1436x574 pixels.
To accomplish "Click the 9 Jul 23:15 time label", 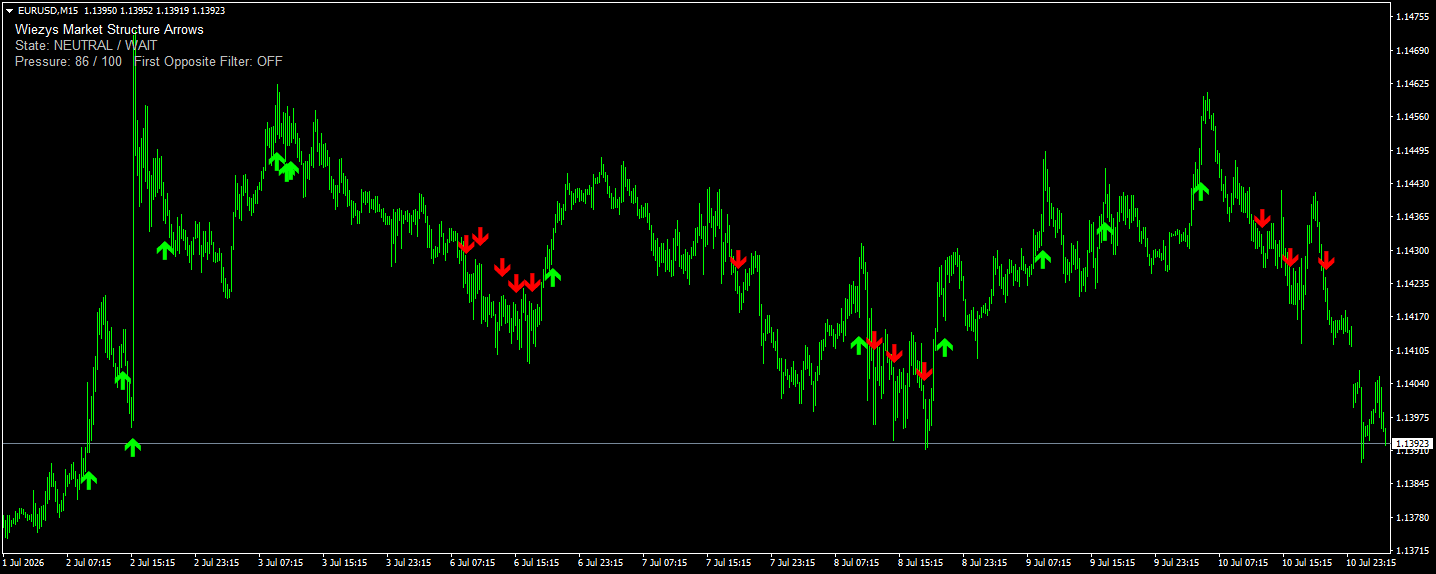I will (1177, 563).
